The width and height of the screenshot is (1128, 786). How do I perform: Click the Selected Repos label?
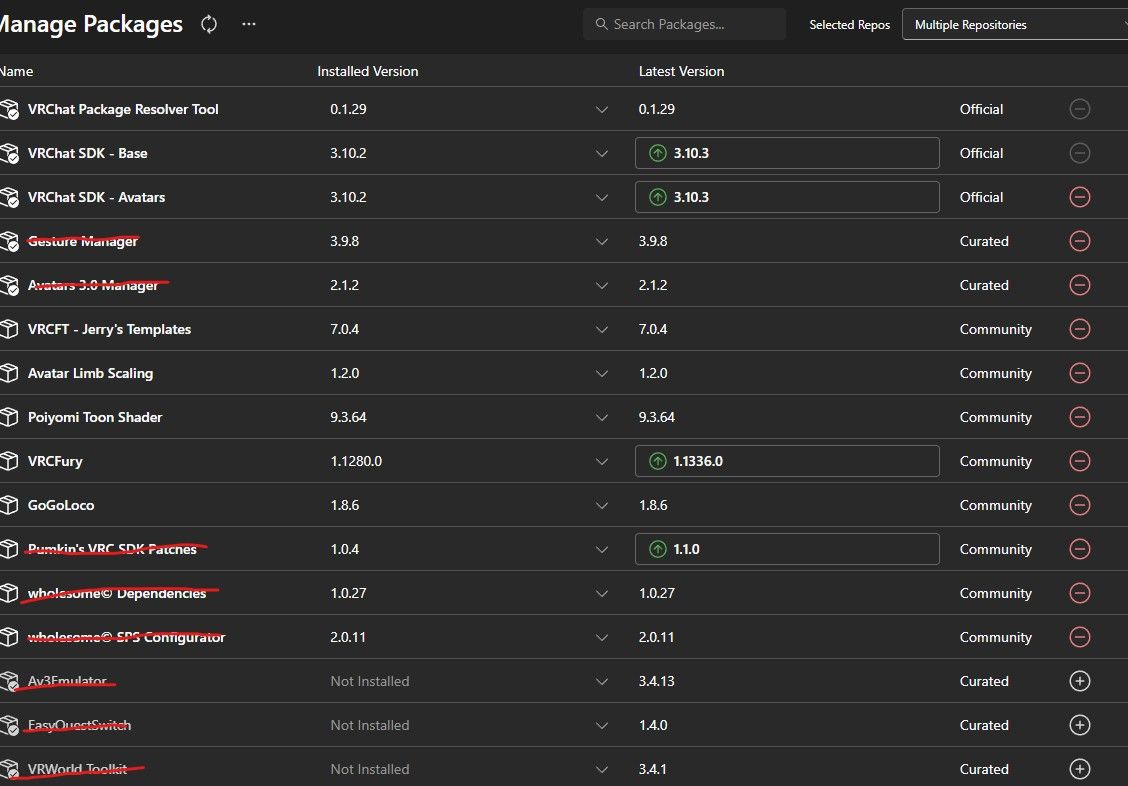pos(850,24)
